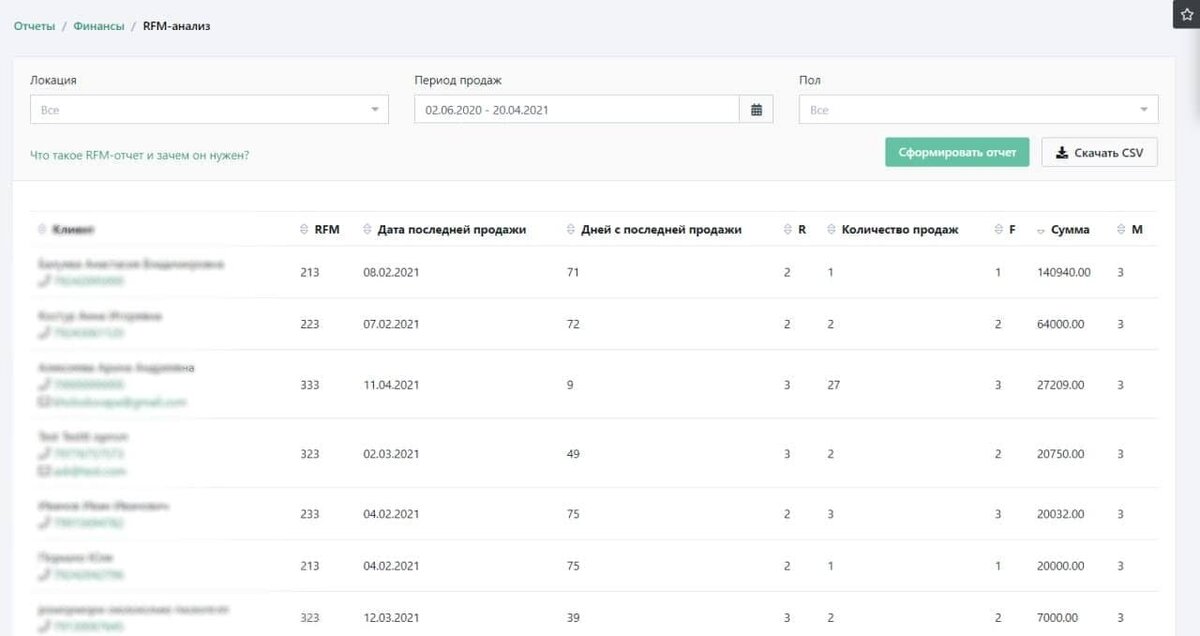Sort by the R column sort icon

[788, 230]
